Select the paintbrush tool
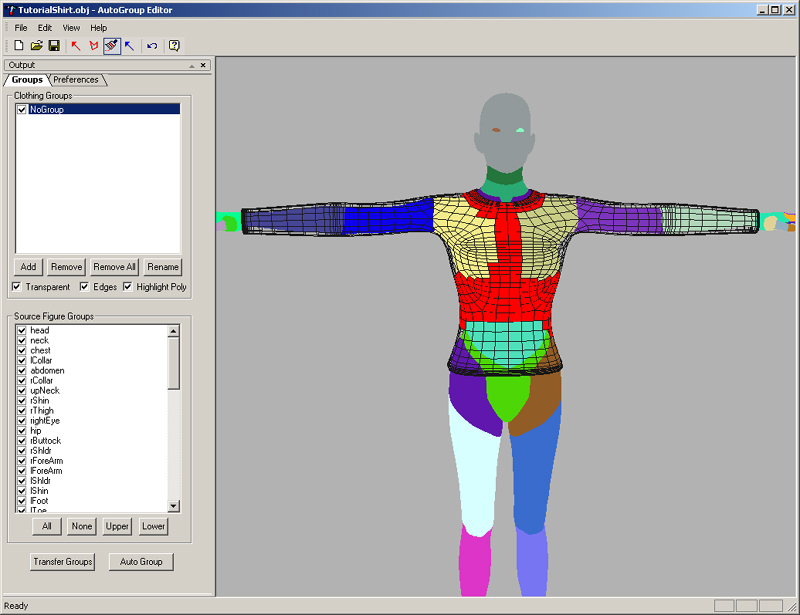This screenshot has width=800, height=615. click(112, 45)
